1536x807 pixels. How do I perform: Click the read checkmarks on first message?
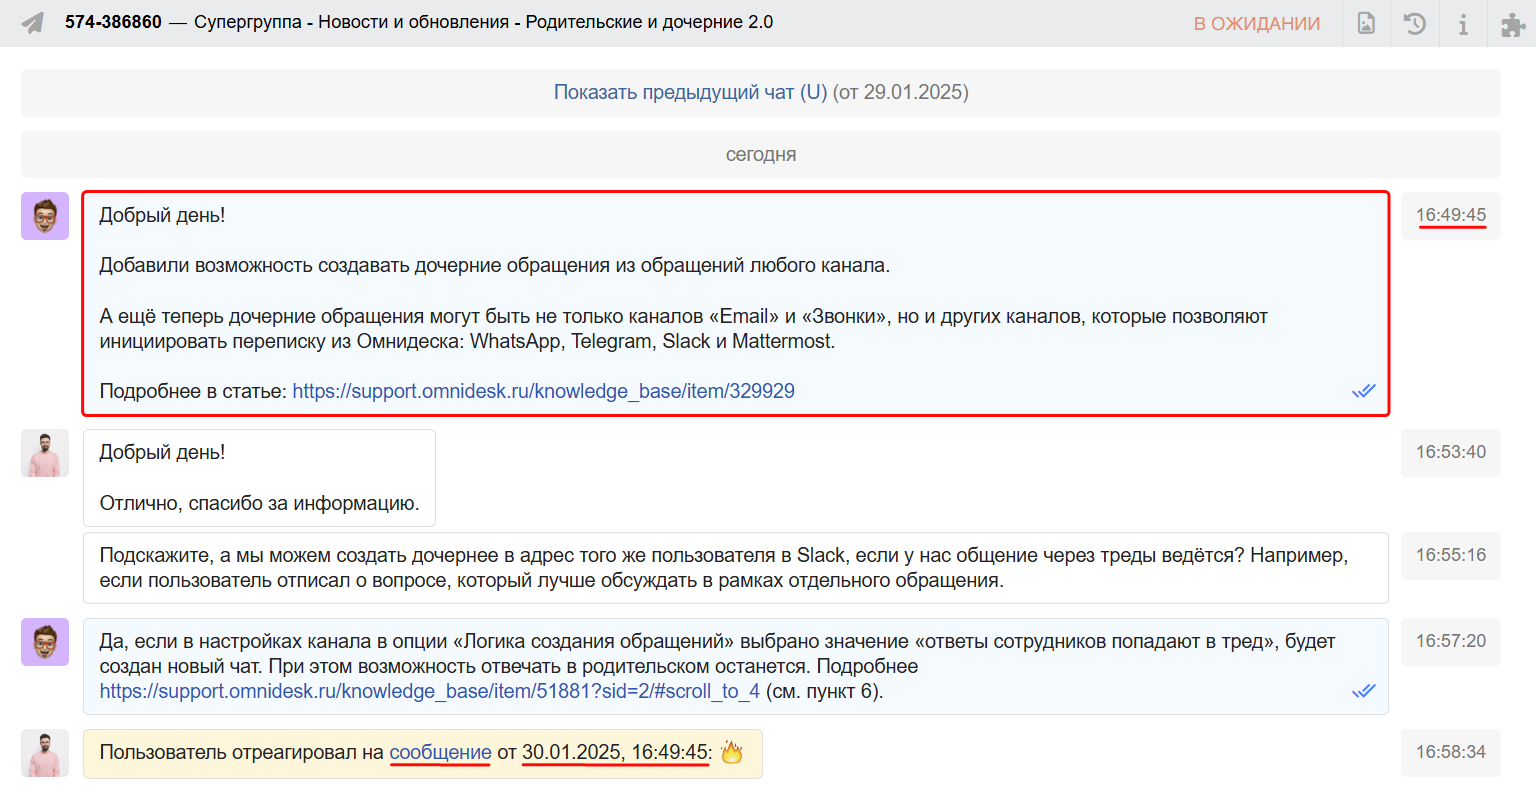pos(1364,391)
